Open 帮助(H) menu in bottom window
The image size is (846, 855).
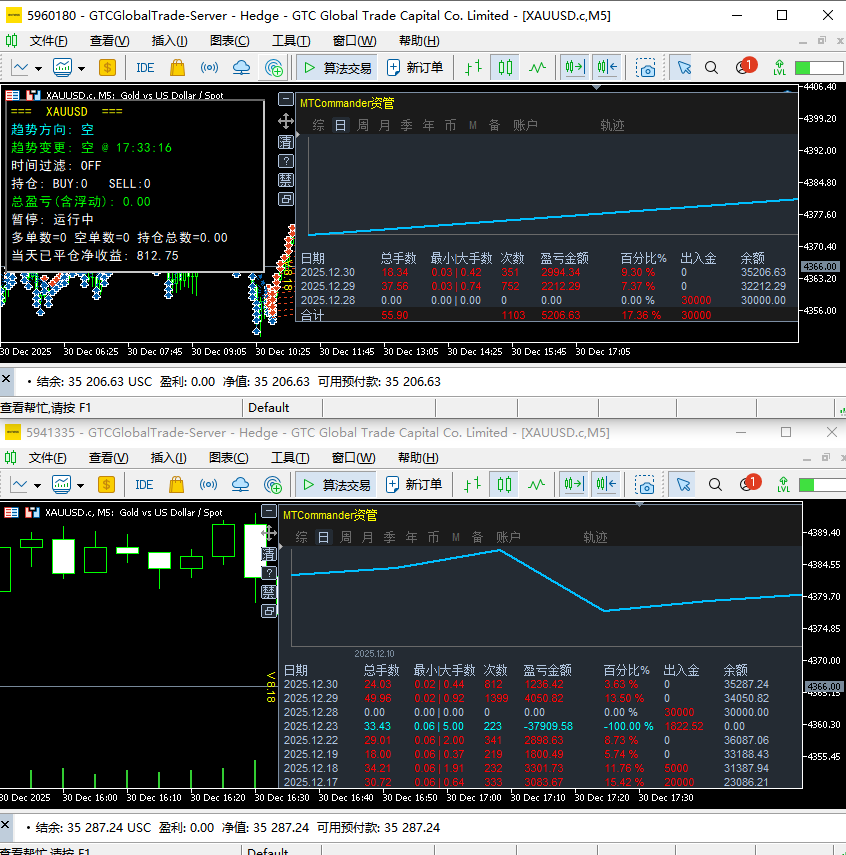click(x=418, y=458)
